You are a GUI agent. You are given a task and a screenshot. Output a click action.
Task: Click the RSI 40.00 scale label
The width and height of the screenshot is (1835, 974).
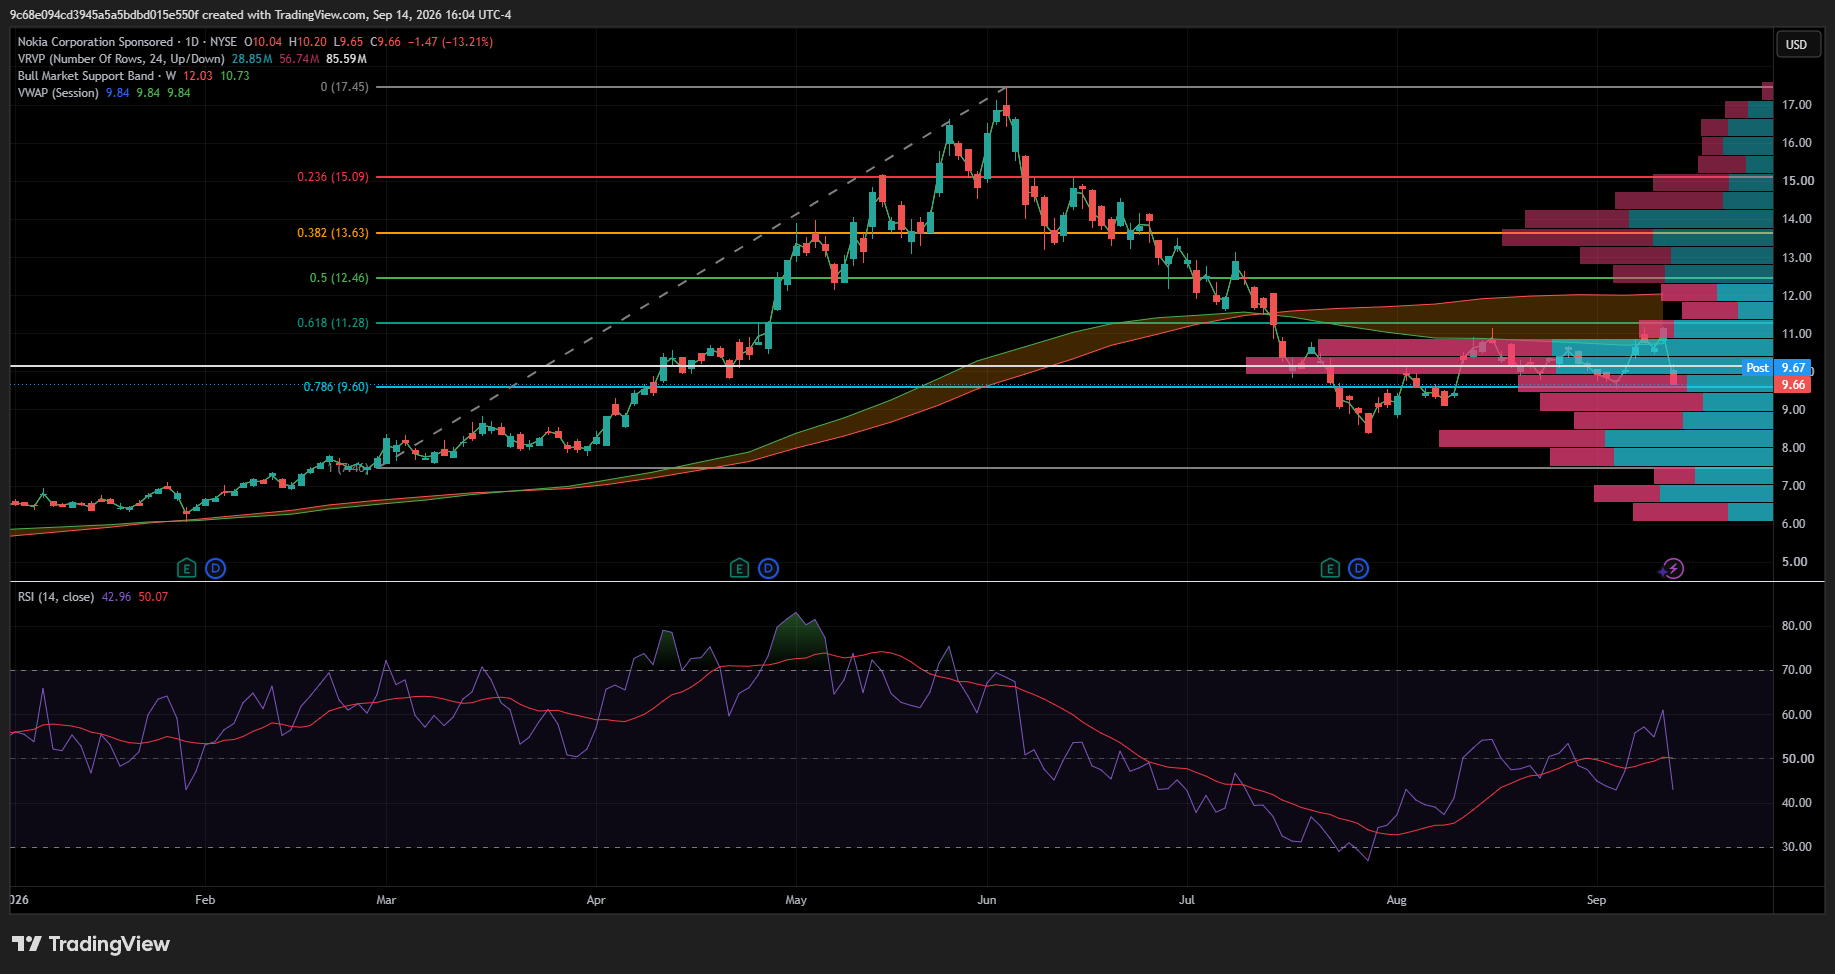click(x=1796, y=803)
